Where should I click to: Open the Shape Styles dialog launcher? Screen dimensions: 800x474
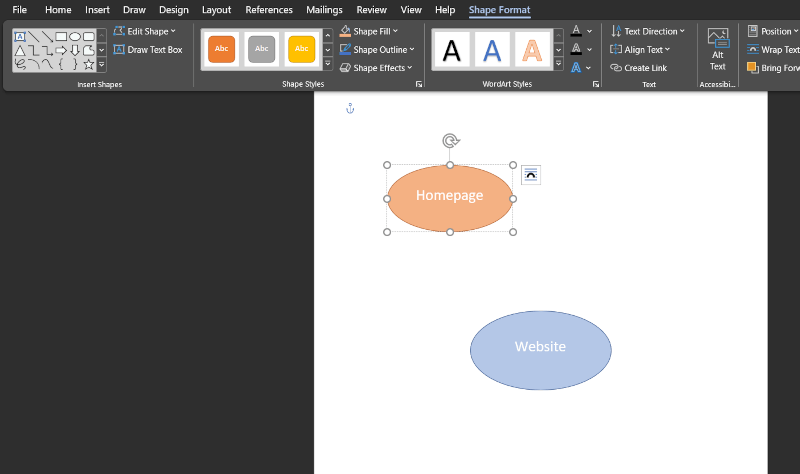[x=419, y=85]
